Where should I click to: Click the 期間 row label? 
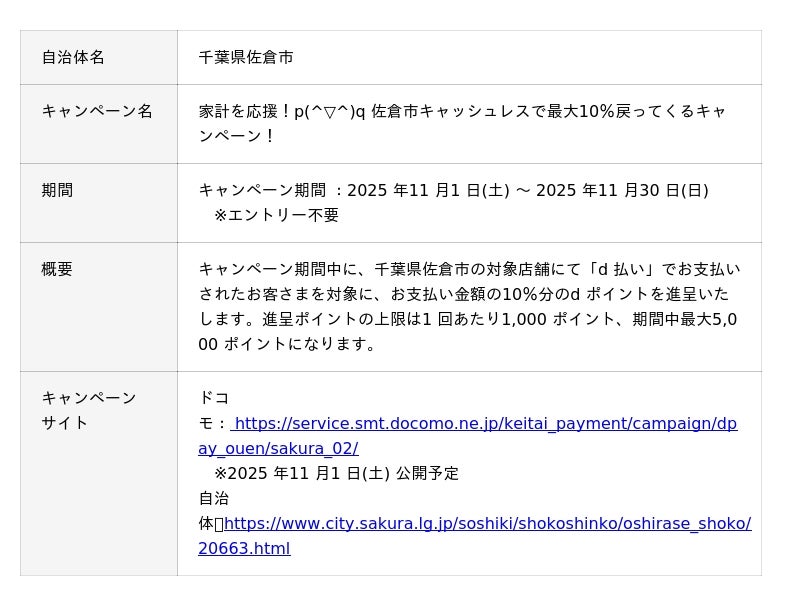[x=57, y=190]
